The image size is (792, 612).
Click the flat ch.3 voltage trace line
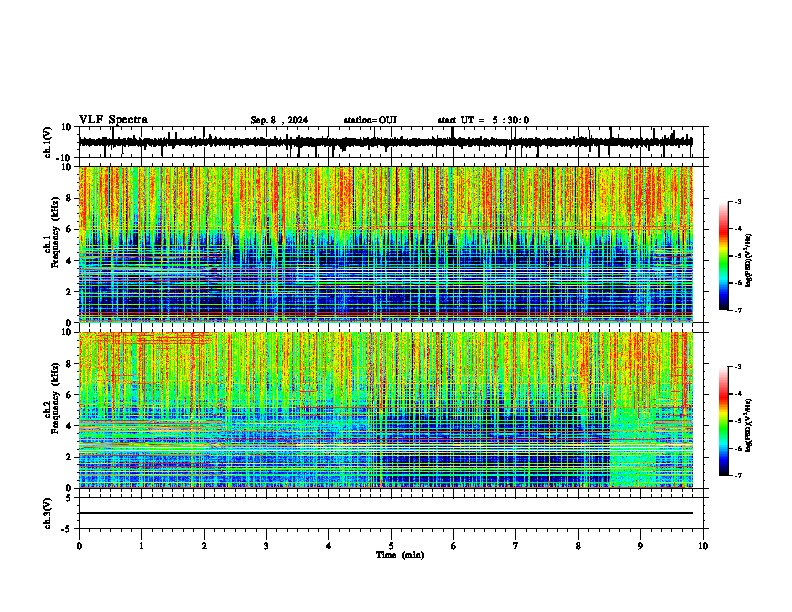[x=386, y=513]
